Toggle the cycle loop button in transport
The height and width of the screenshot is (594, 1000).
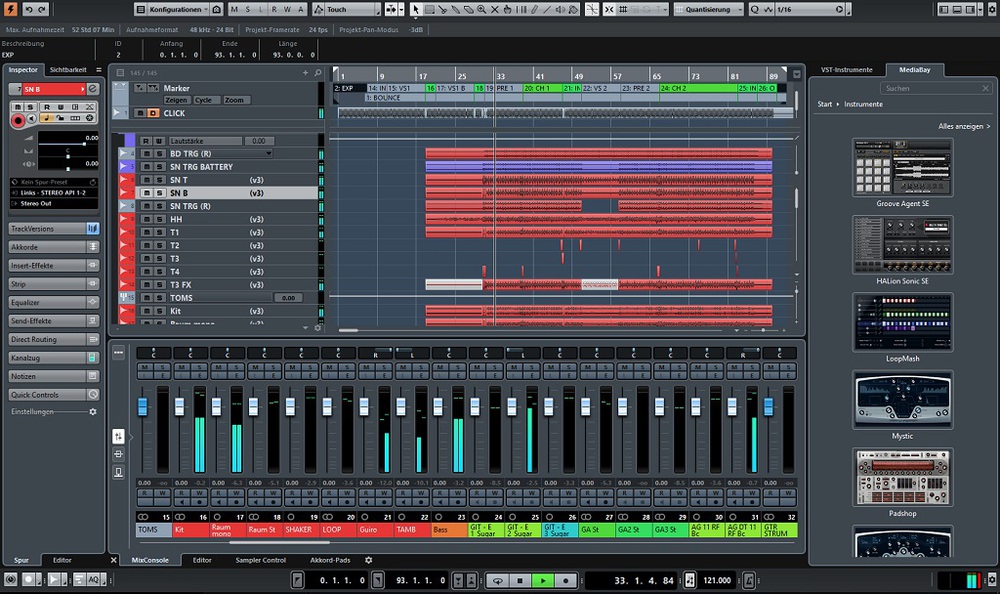click(498, 581)
